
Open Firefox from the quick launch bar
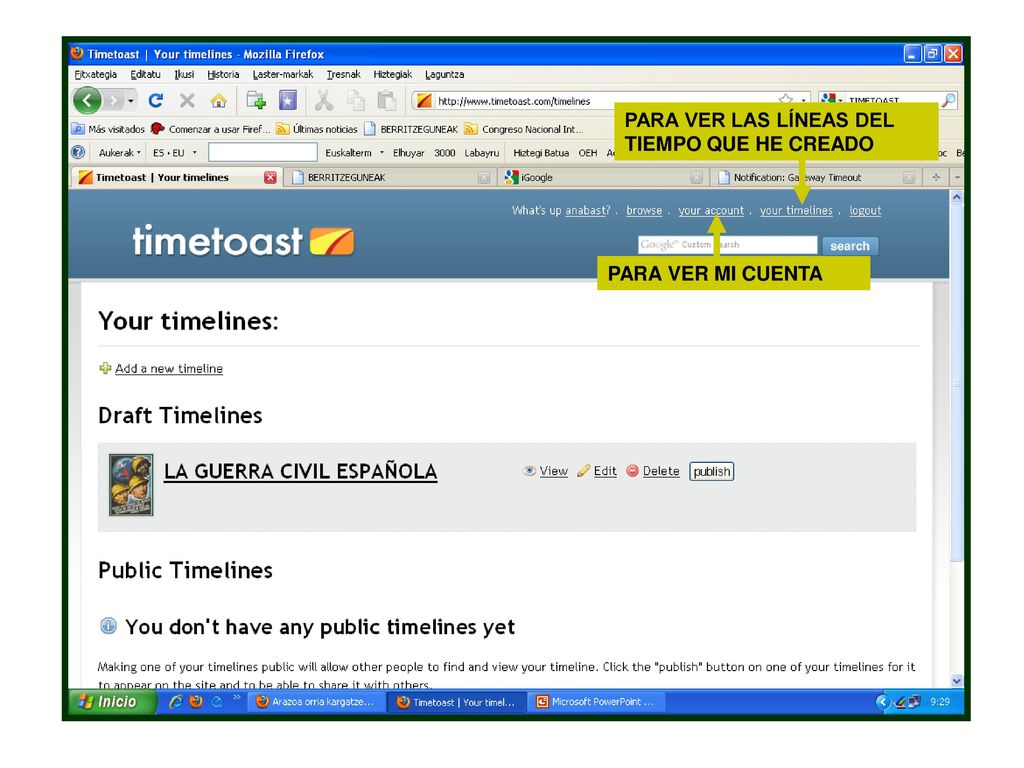point(196,702)
